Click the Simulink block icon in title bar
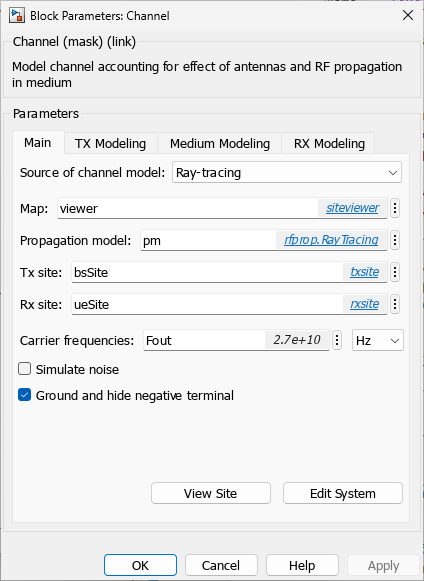The width and height of the screenshot is (424, 581). (17, 16)
